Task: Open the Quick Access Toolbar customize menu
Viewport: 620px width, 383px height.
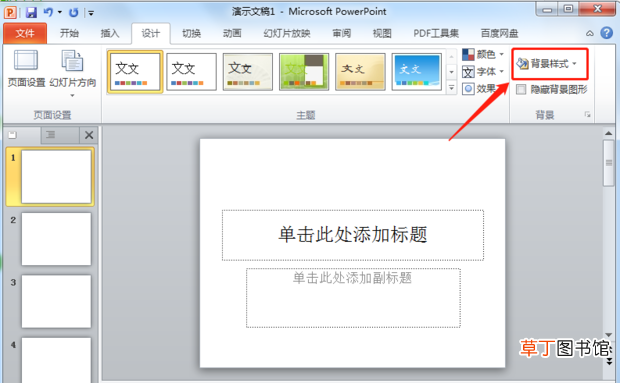Action: tap(91, 13)
